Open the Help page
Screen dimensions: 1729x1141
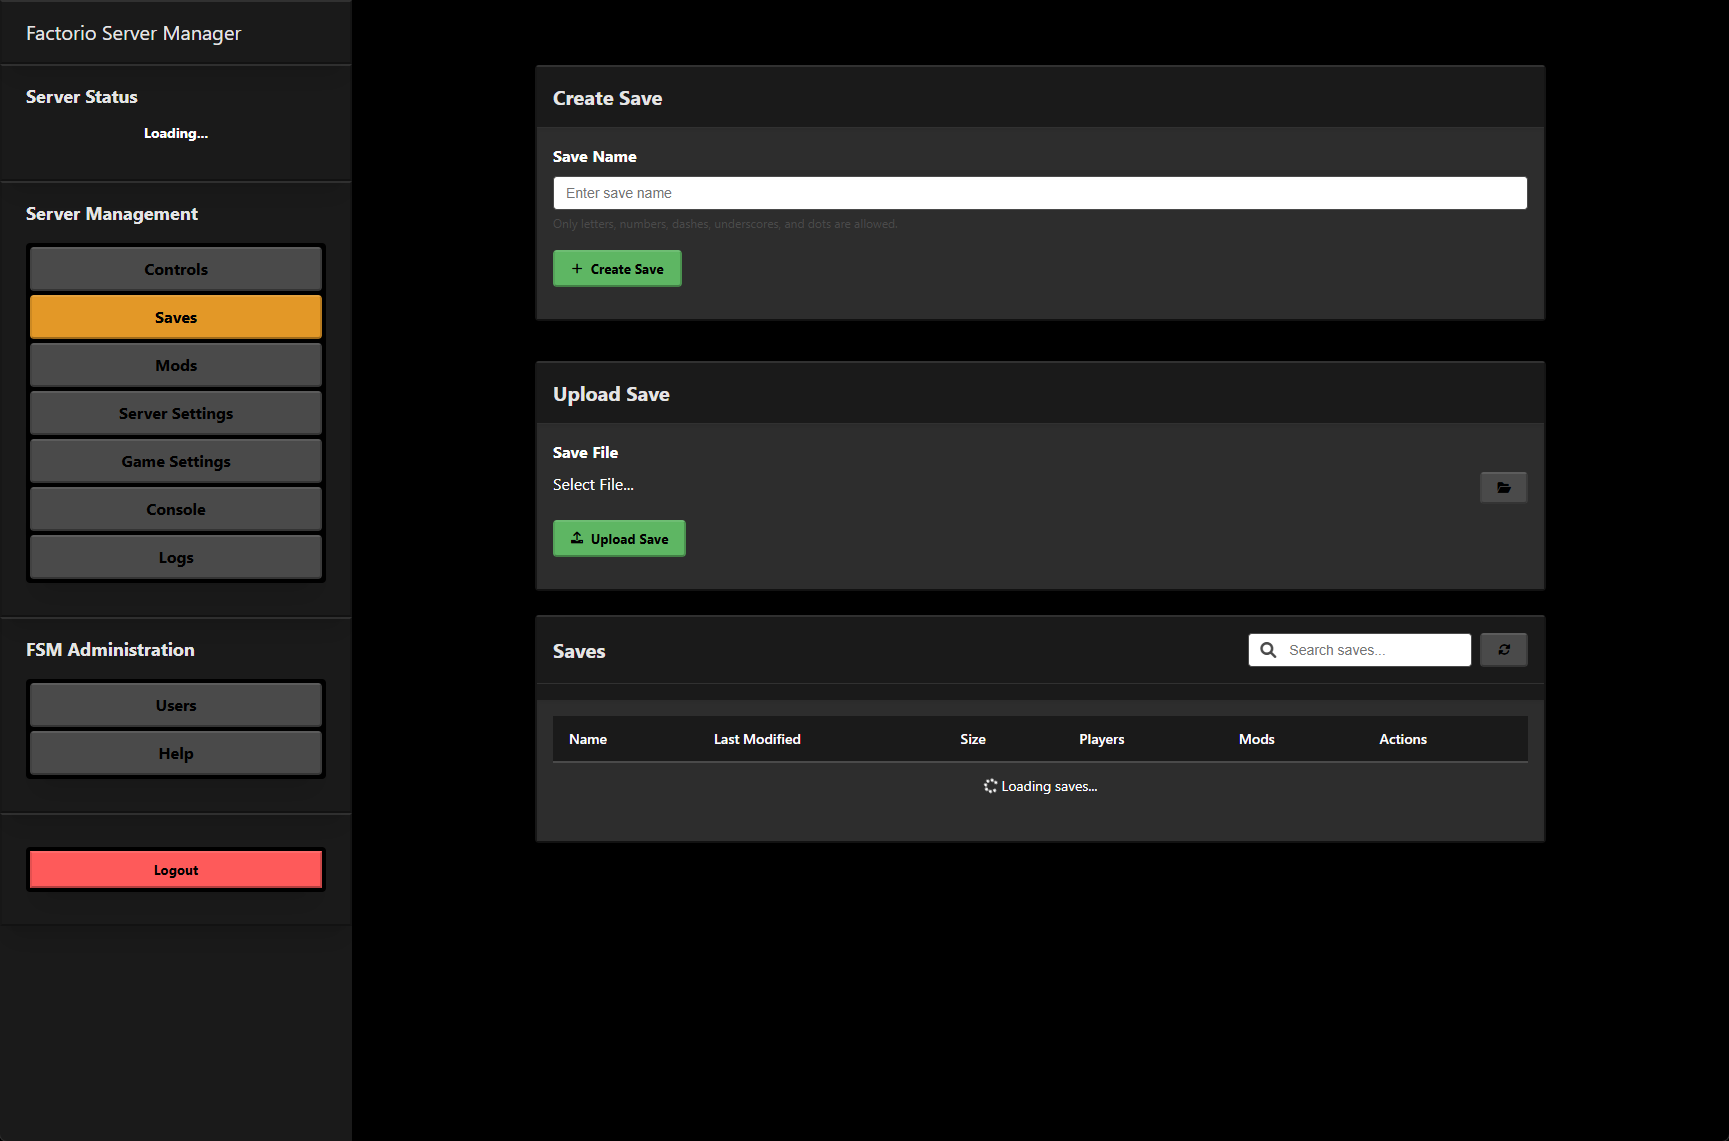176,753
